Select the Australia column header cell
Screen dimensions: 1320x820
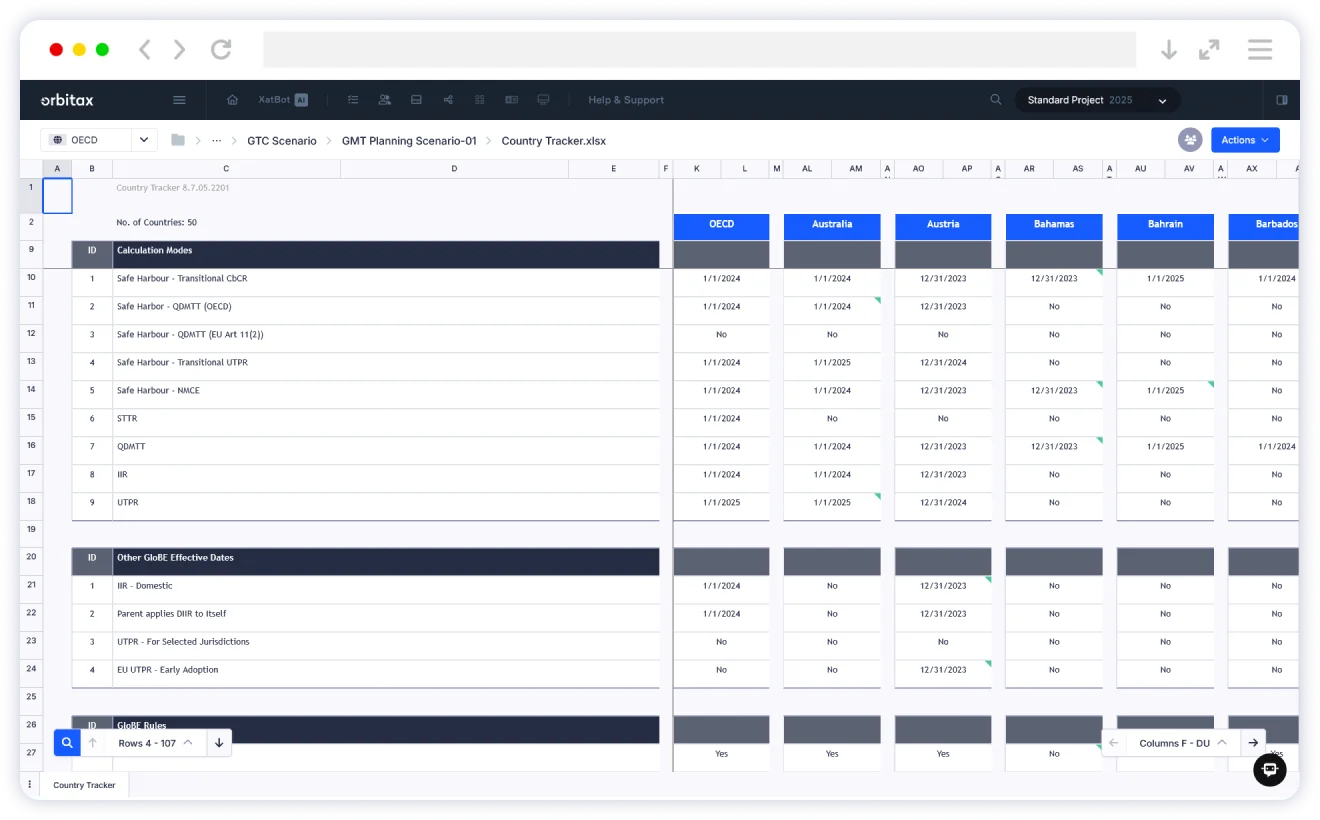[832, 225]
